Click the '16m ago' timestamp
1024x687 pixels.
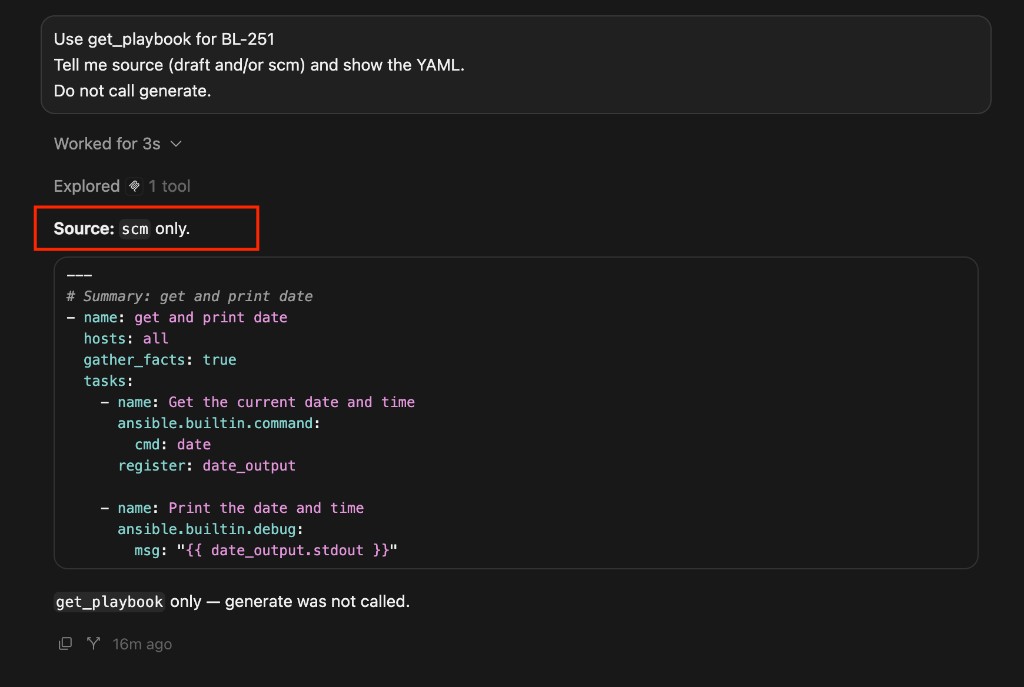(x=142, y=645)
